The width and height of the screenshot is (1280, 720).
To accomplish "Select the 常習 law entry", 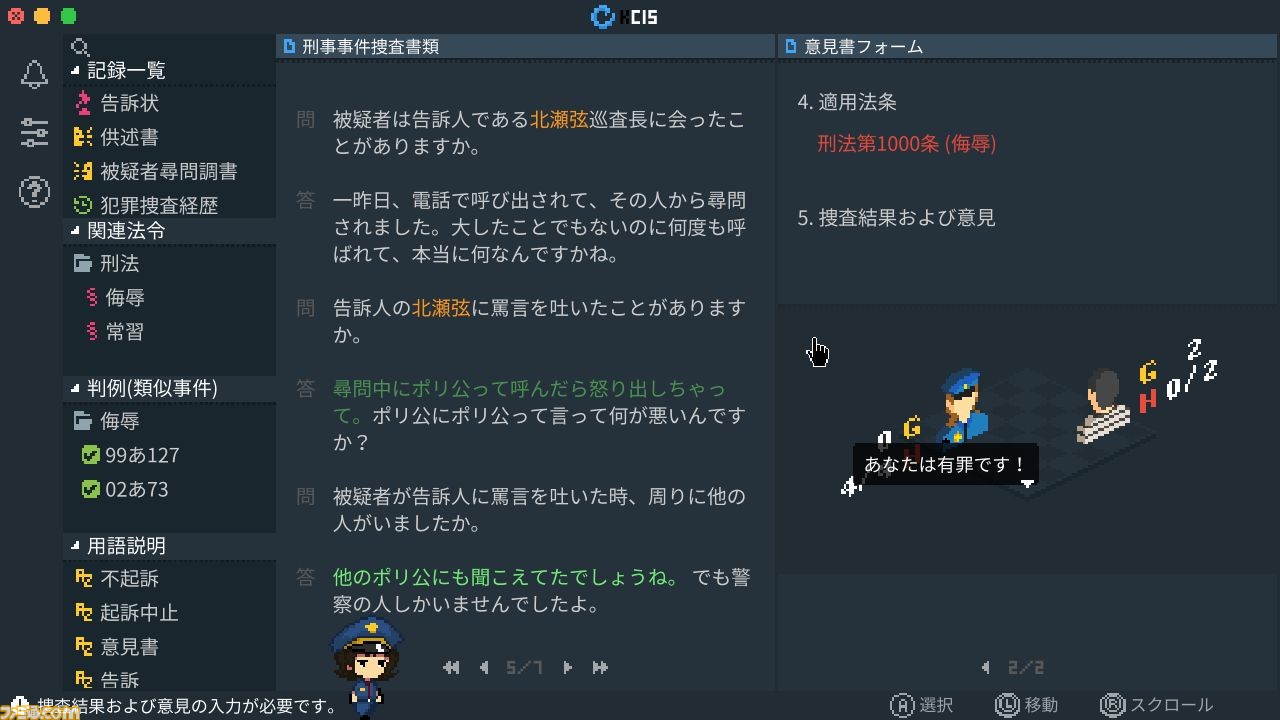I will pos(115,331).
